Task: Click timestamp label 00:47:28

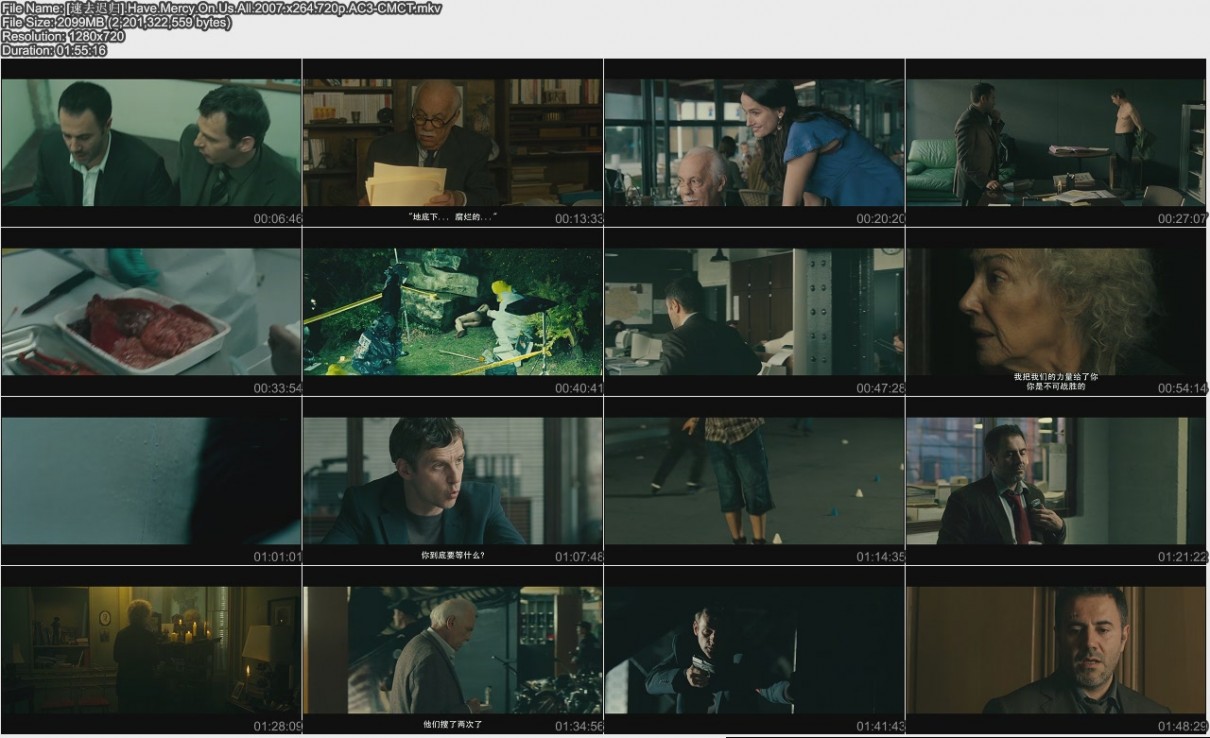Action: click(x=880, y=388)
